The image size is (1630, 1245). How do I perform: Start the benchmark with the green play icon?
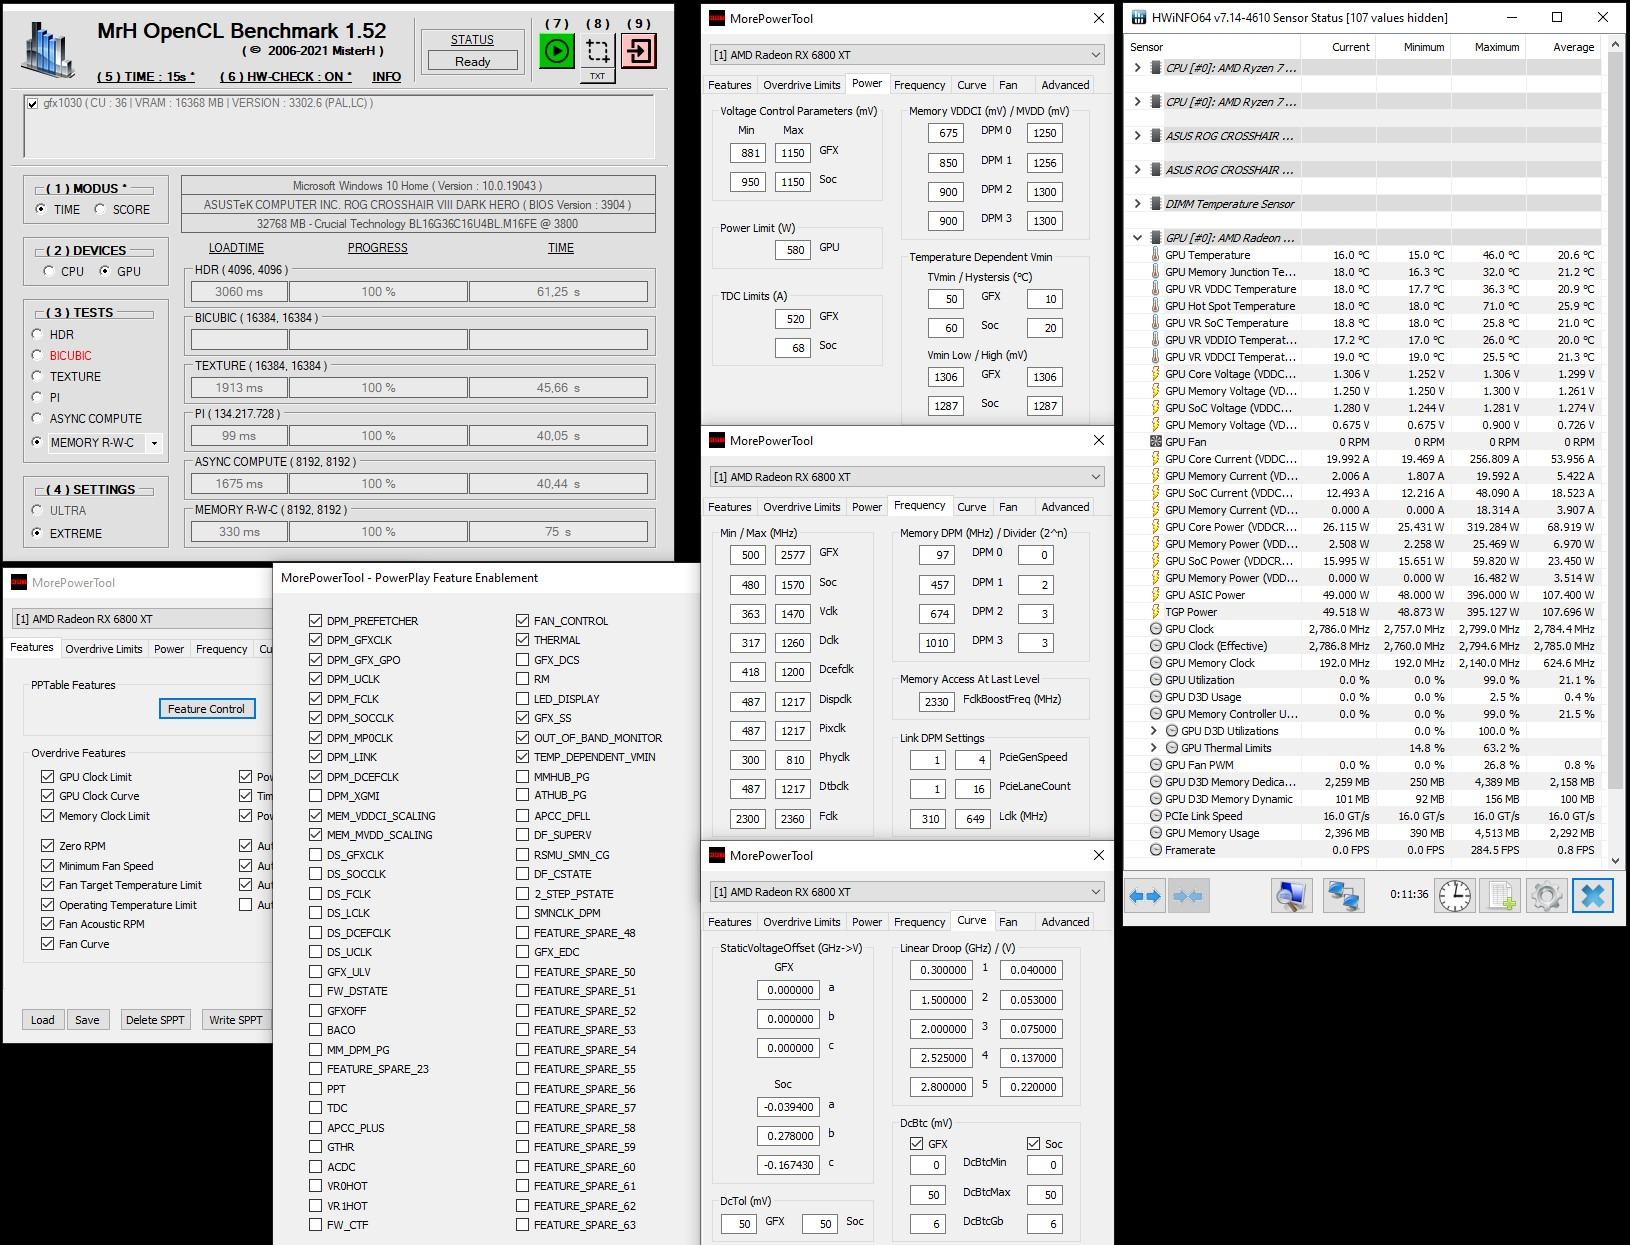(x=557, y=51)
